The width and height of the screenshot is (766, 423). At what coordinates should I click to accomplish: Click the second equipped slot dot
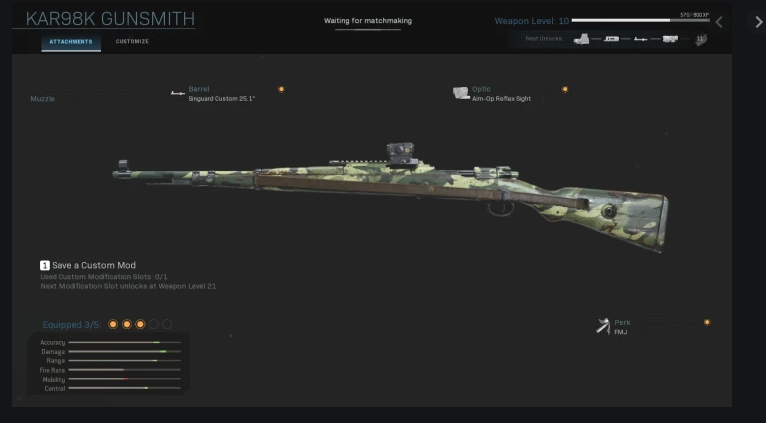(127, 324)
